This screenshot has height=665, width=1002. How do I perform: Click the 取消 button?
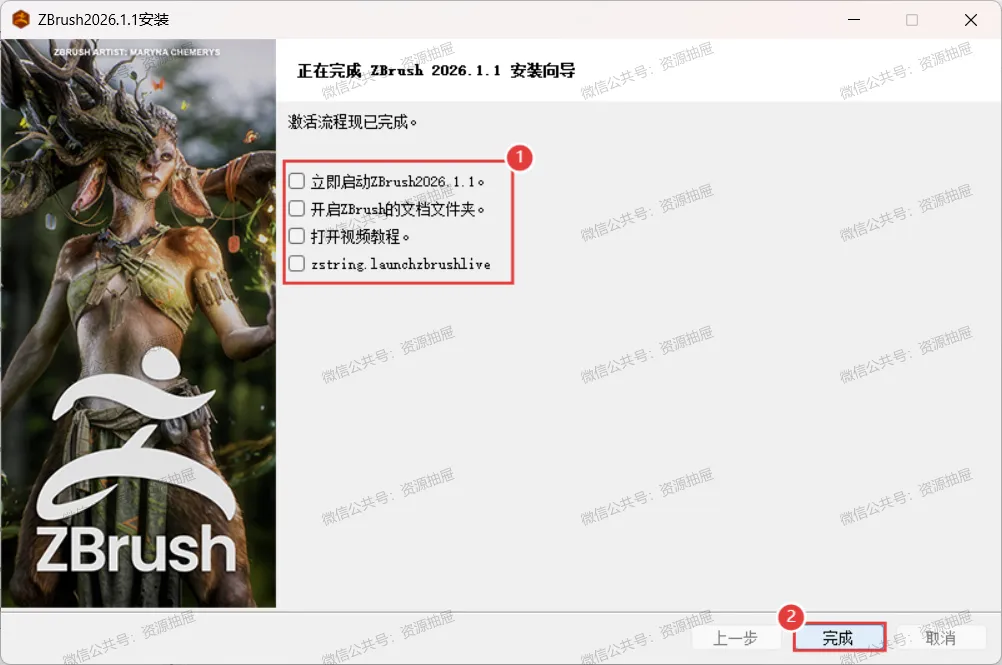click(x=941, y=638)
